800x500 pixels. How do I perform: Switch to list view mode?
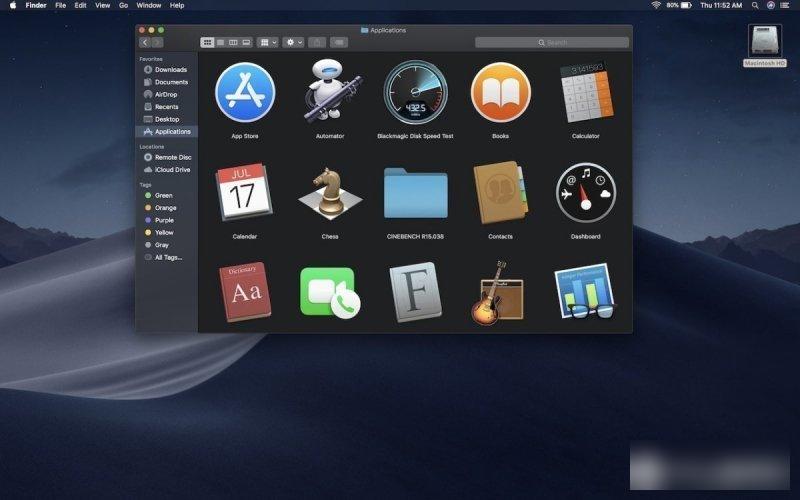[220, 42]
